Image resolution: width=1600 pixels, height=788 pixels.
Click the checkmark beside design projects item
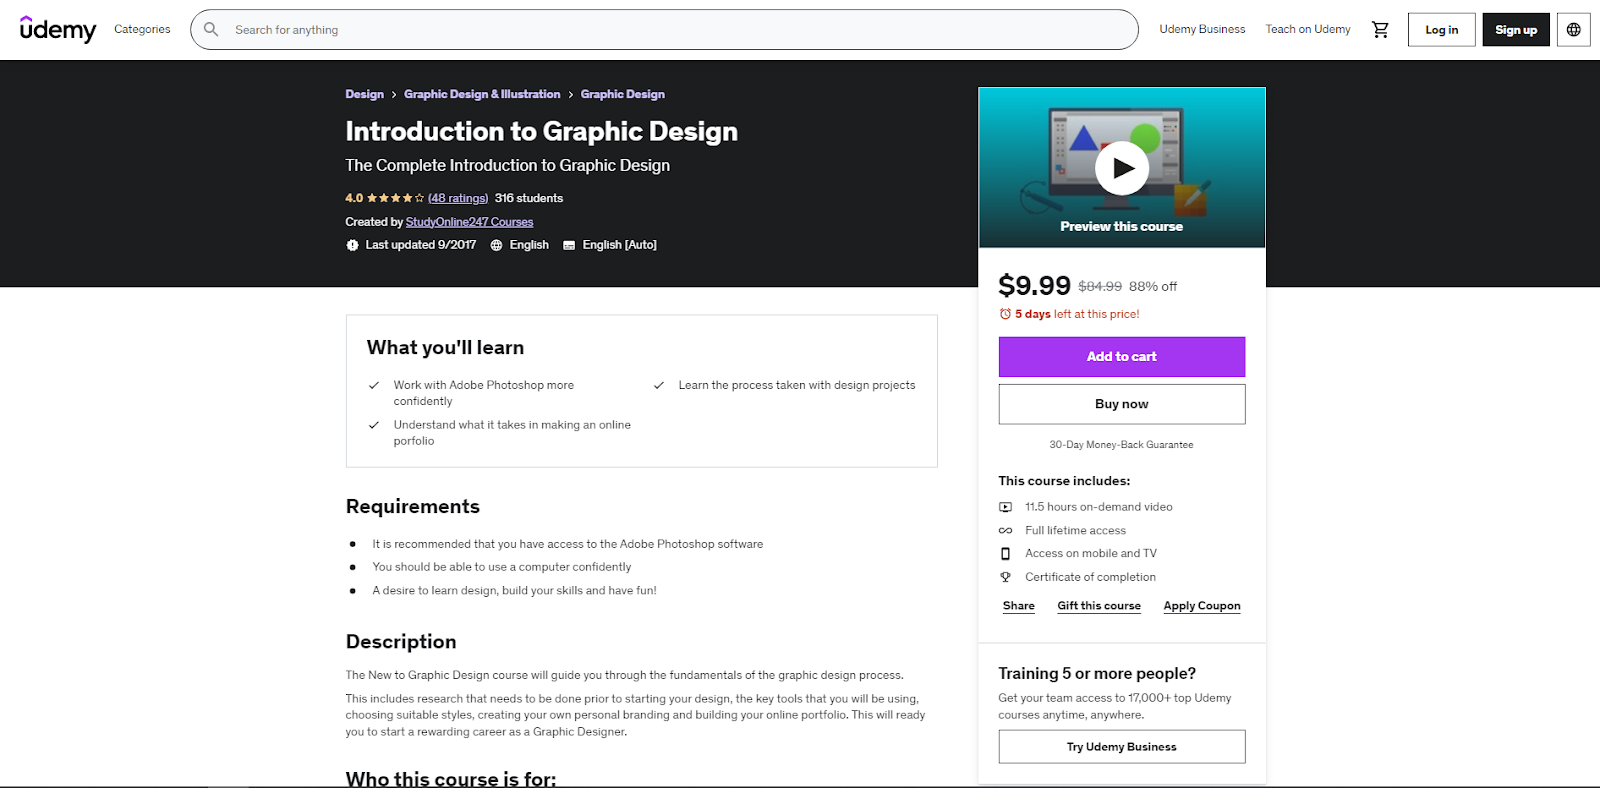pyautogui.click(x=659, y=385)
